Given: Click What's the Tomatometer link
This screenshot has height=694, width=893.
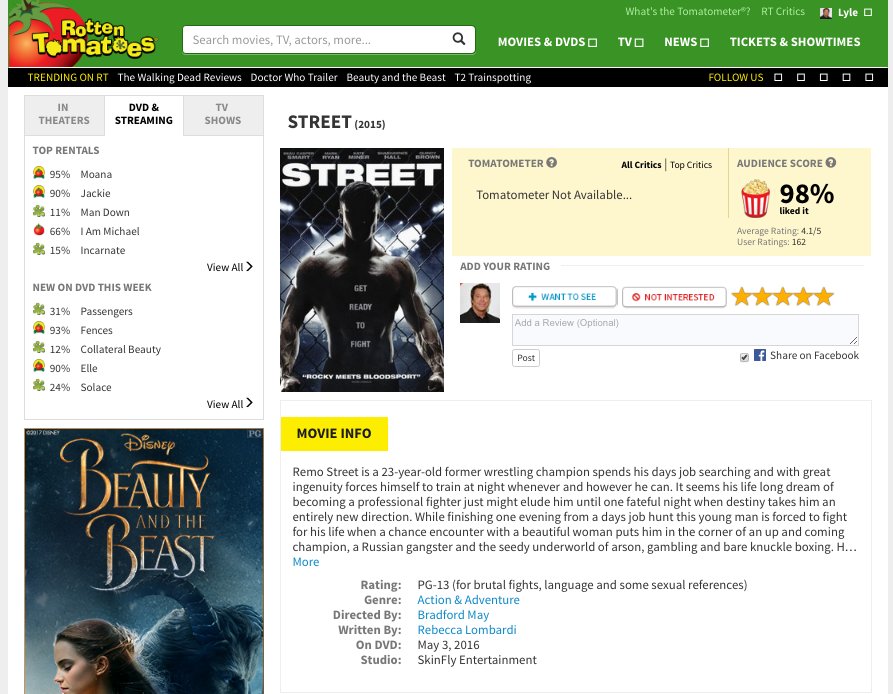Looking at the screenshot, I should [x=687, y=11].
